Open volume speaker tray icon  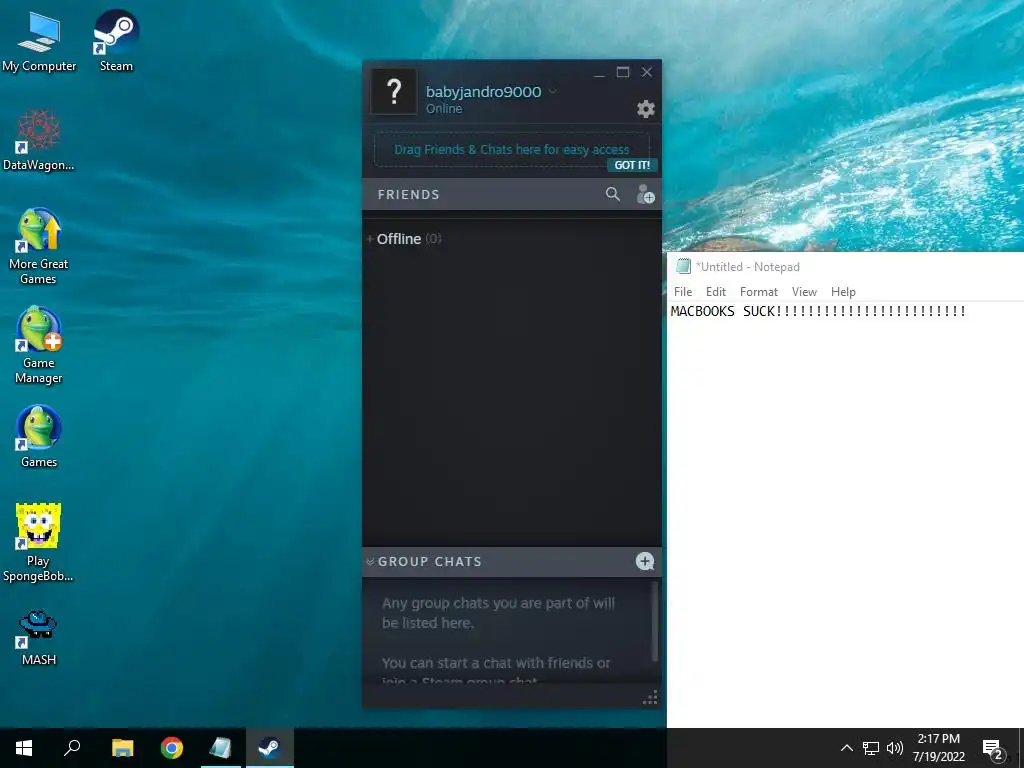pos(895,748)
